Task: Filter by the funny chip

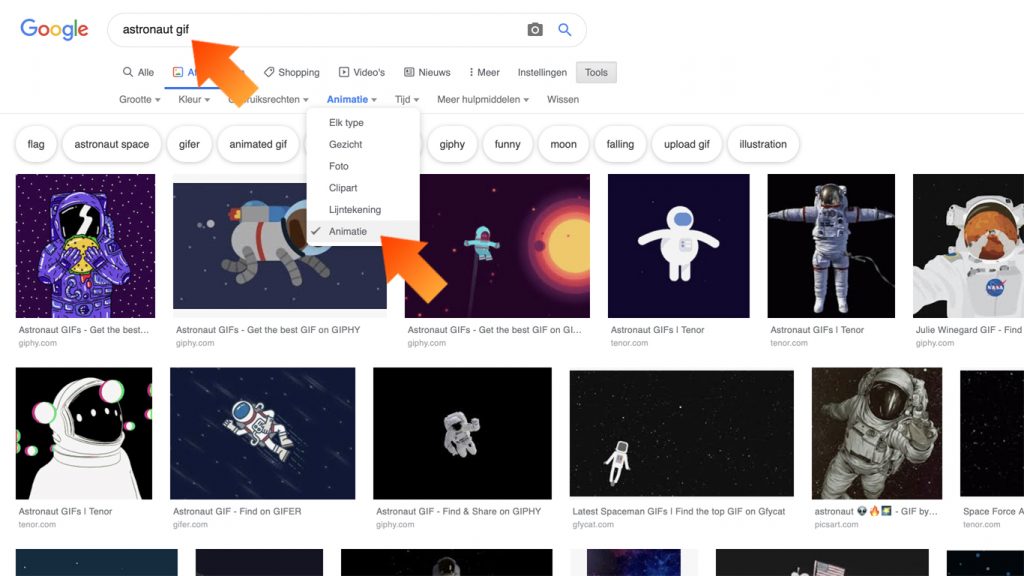Action: click(x=507, y=144)
